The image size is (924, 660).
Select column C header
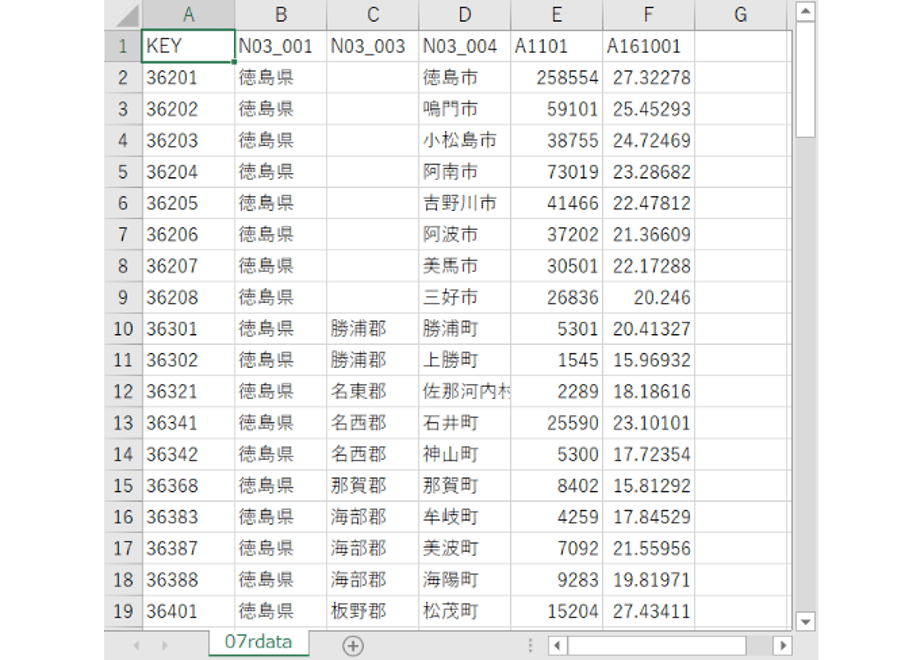pos(372,15)
